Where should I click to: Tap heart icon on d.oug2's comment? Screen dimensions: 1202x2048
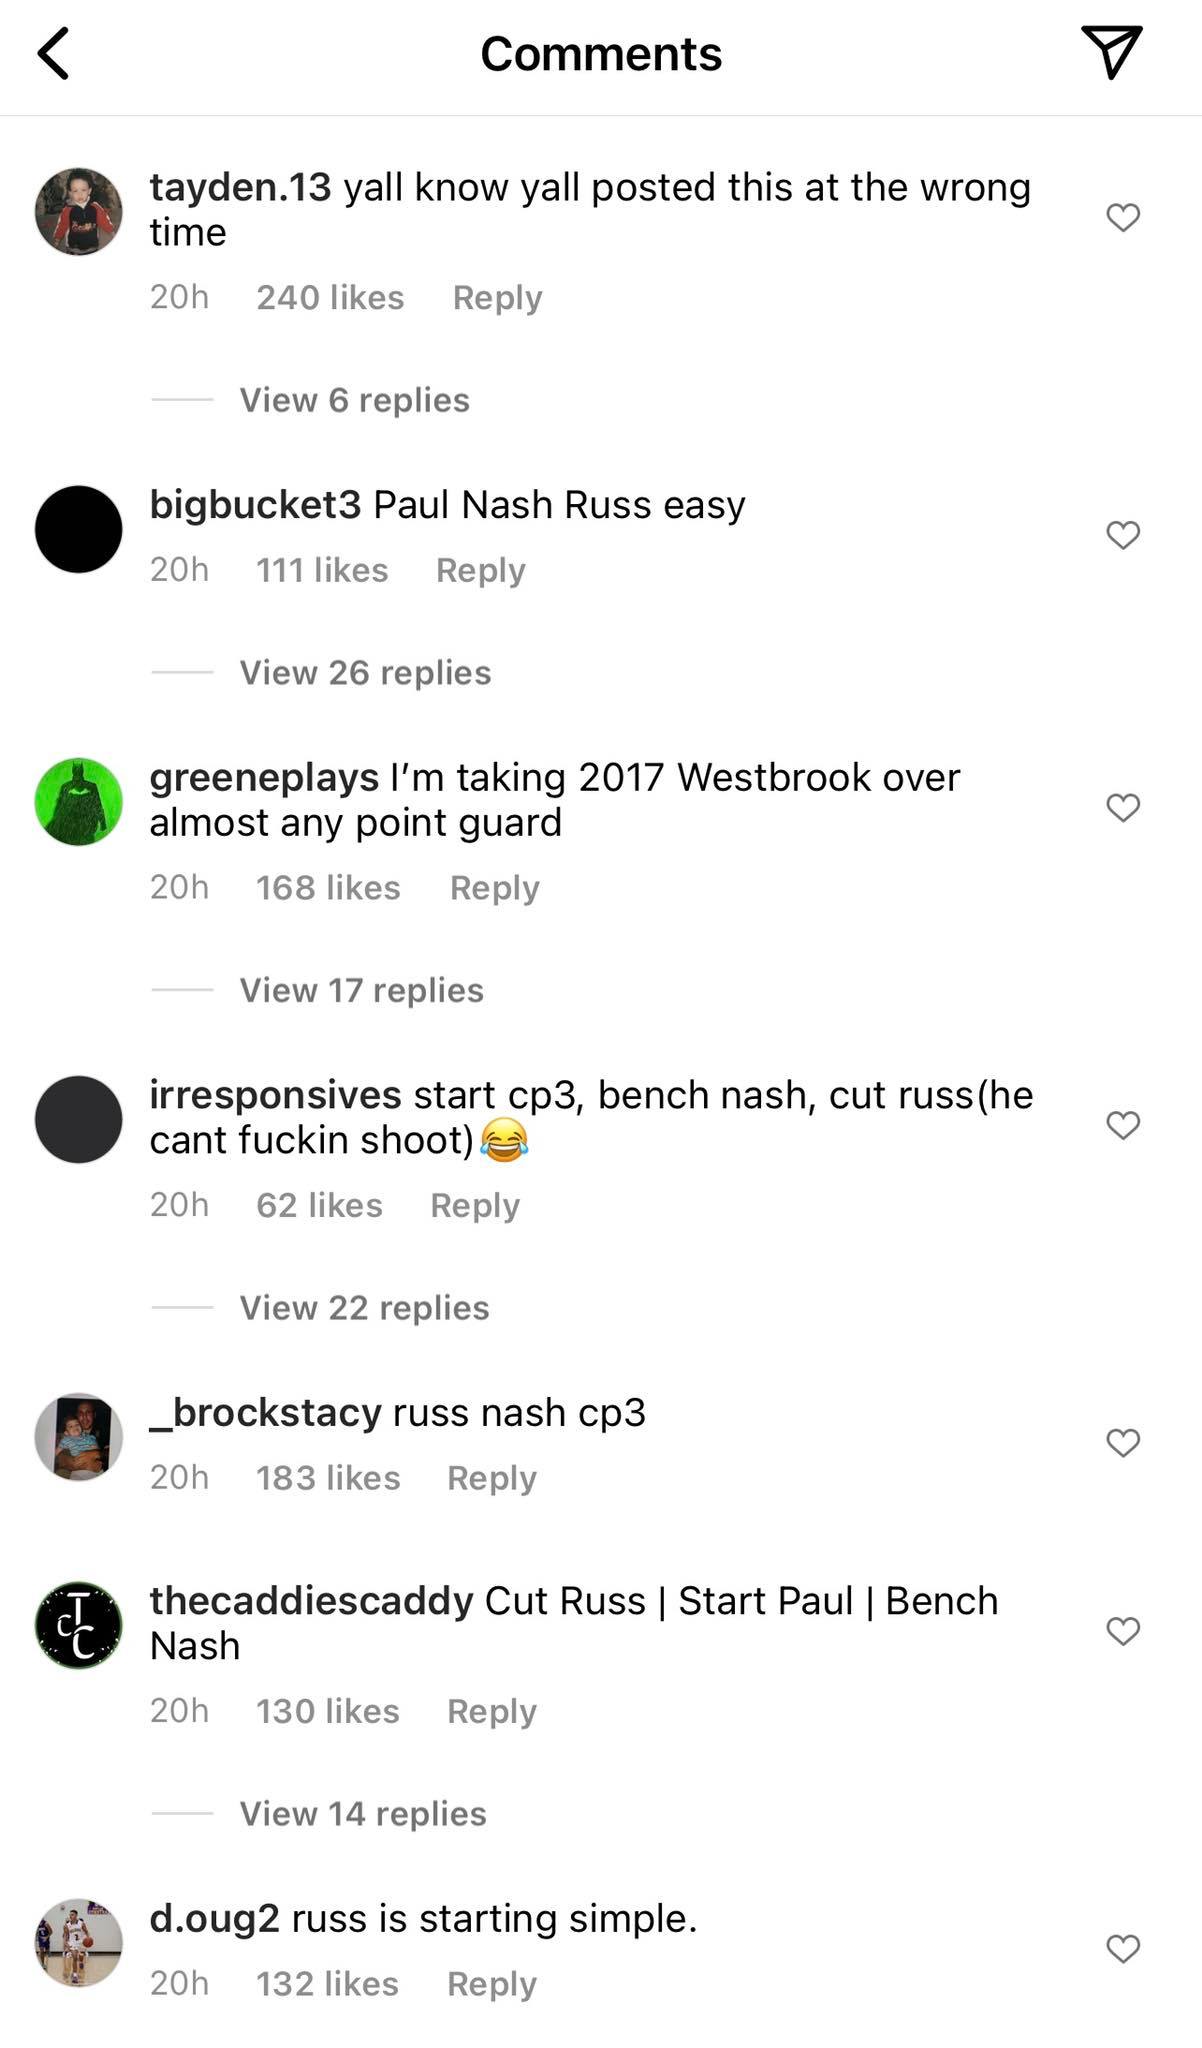click(1123, 1948)
